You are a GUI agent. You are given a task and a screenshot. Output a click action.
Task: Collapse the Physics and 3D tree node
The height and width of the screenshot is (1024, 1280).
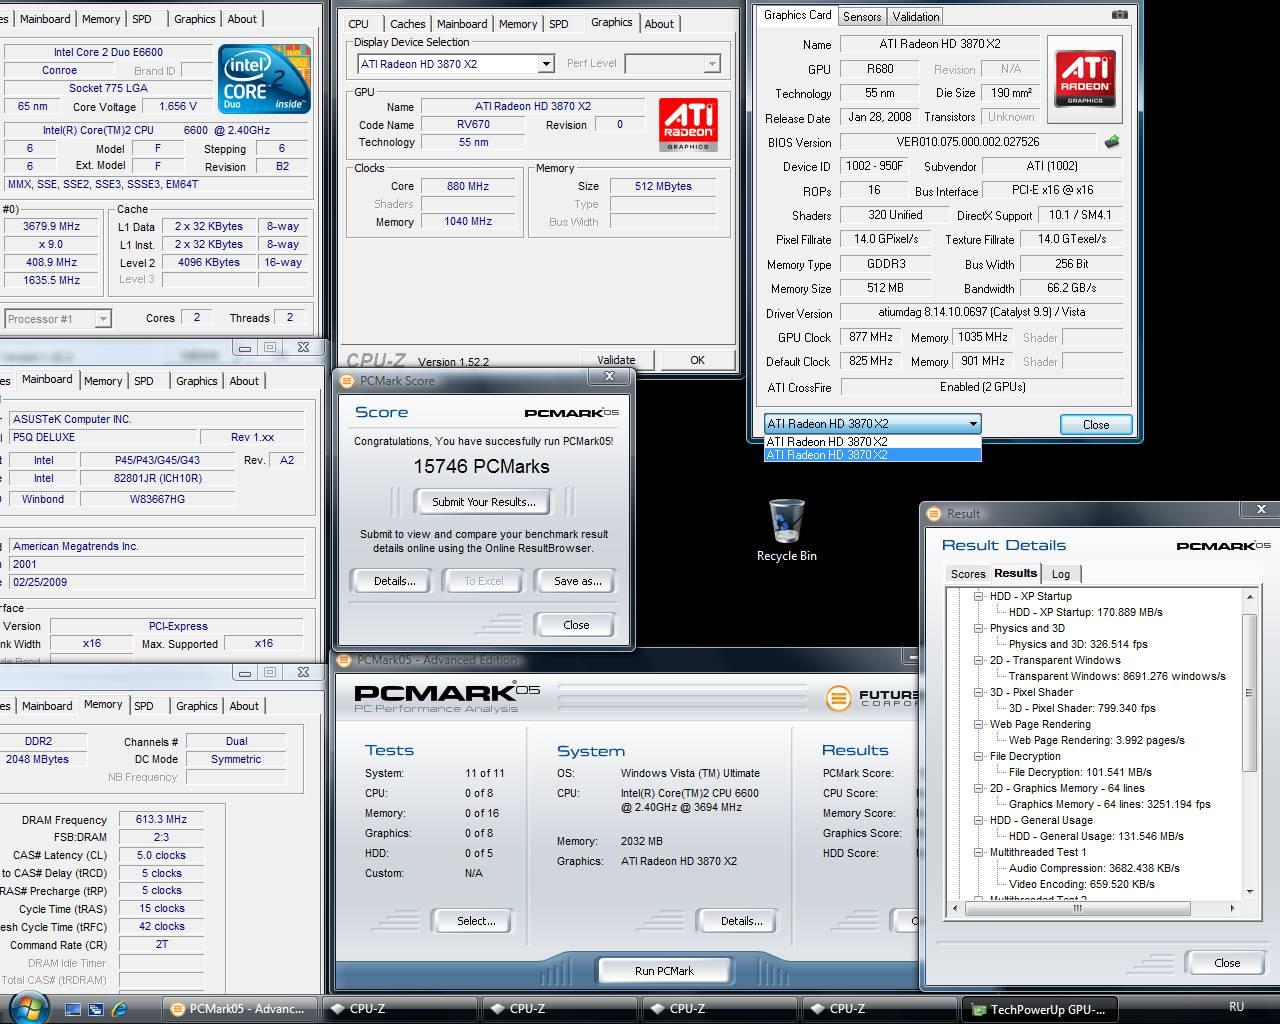tap(979, 628)
